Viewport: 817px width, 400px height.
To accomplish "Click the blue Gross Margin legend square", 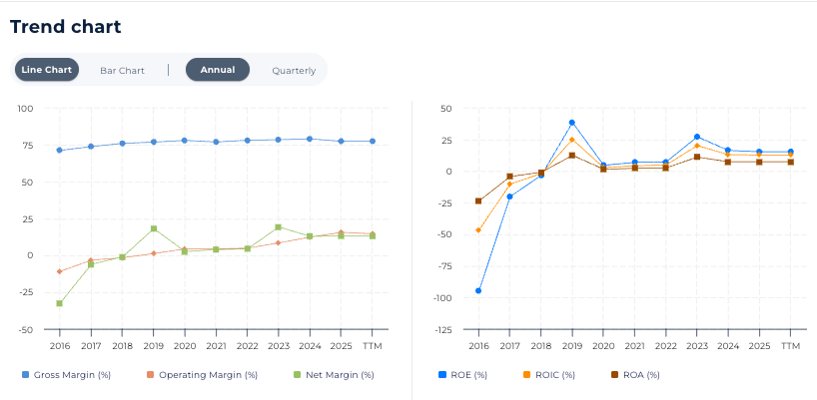I will click(x=26, y=375).
